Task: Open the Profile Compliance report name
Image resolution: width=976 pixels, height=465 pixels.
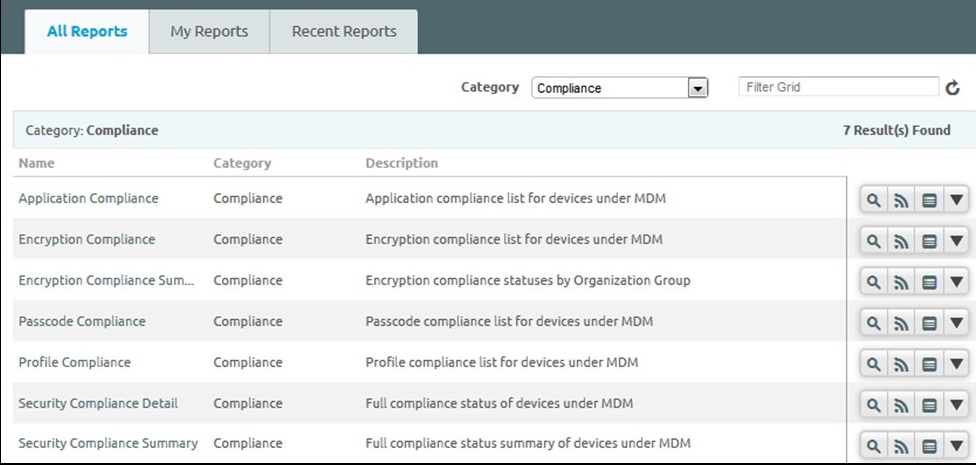Action: pyautogui.click(x=75, y=362)
